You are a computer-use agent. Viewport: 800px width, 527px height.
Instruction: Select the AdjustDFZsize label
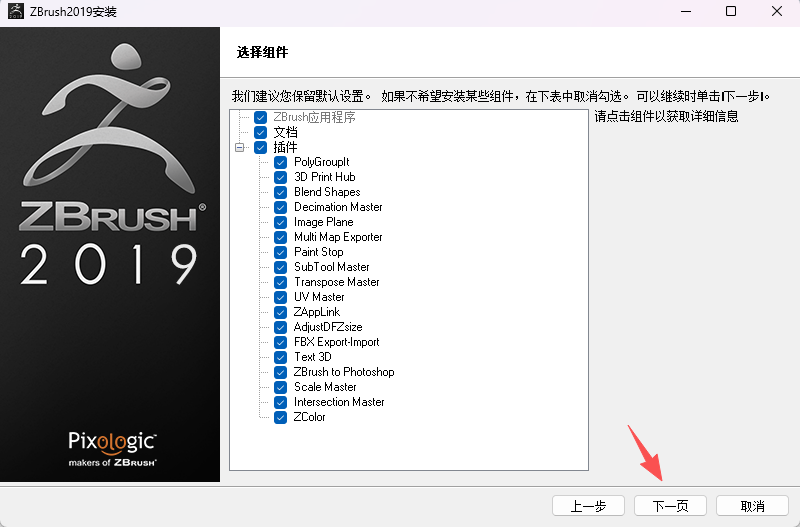[x=328, y=327]
